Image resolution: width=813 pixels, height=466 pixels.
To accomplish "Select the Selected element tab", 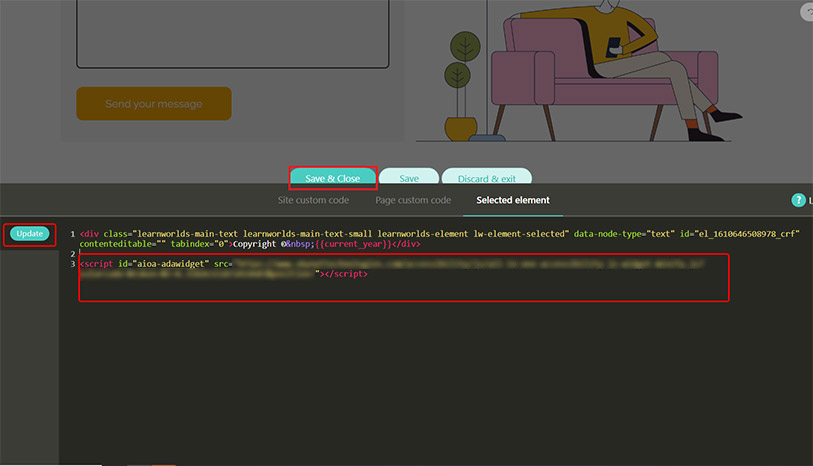I will 512,200.
